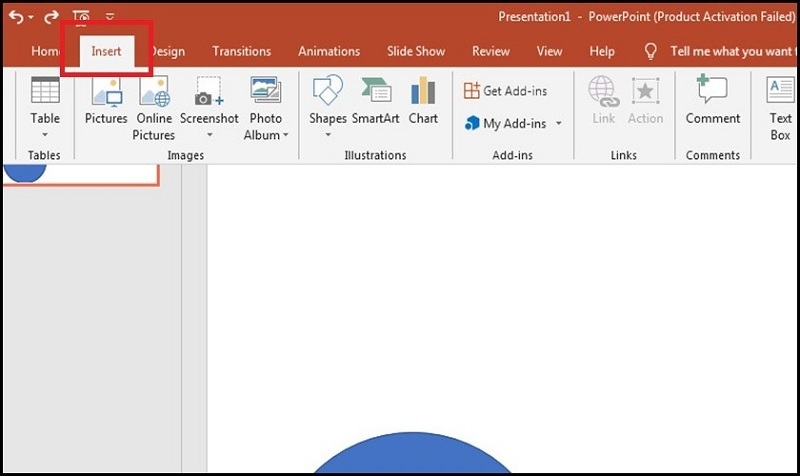Open the Shapes gallery dropdown

pos(327,135)
